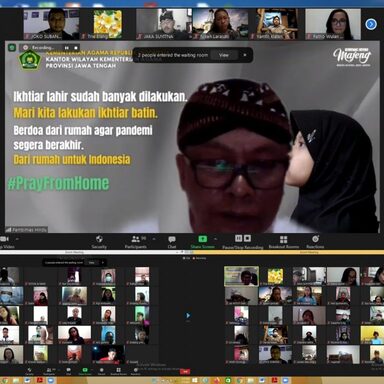Click Participants count label in bottom toolbar
Image resolution: width=384 pixels, height=384 pixels.
tap(143, 238)
